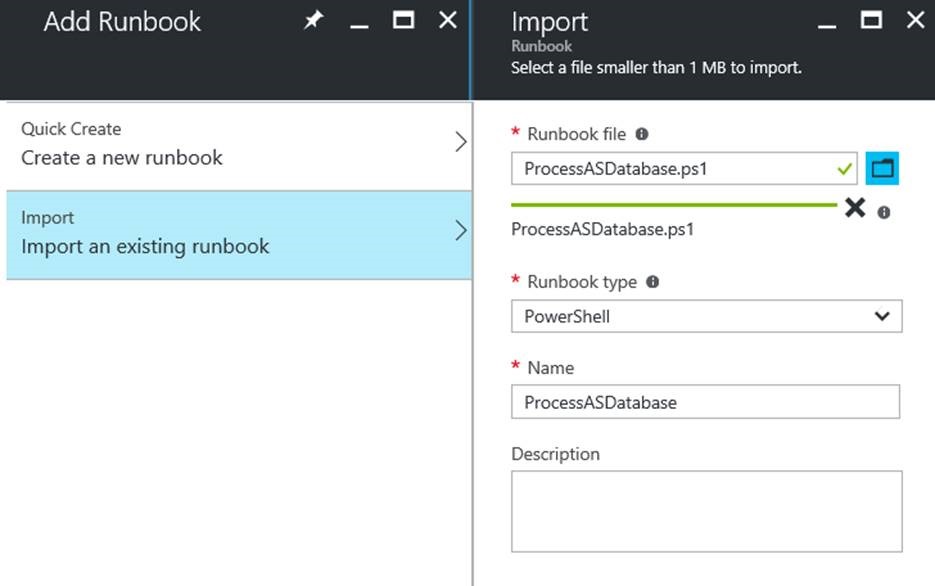This screenshot has width=935, height=586.
Task: Open the Runbook type info tooltip icon
Action: (653, 282)
